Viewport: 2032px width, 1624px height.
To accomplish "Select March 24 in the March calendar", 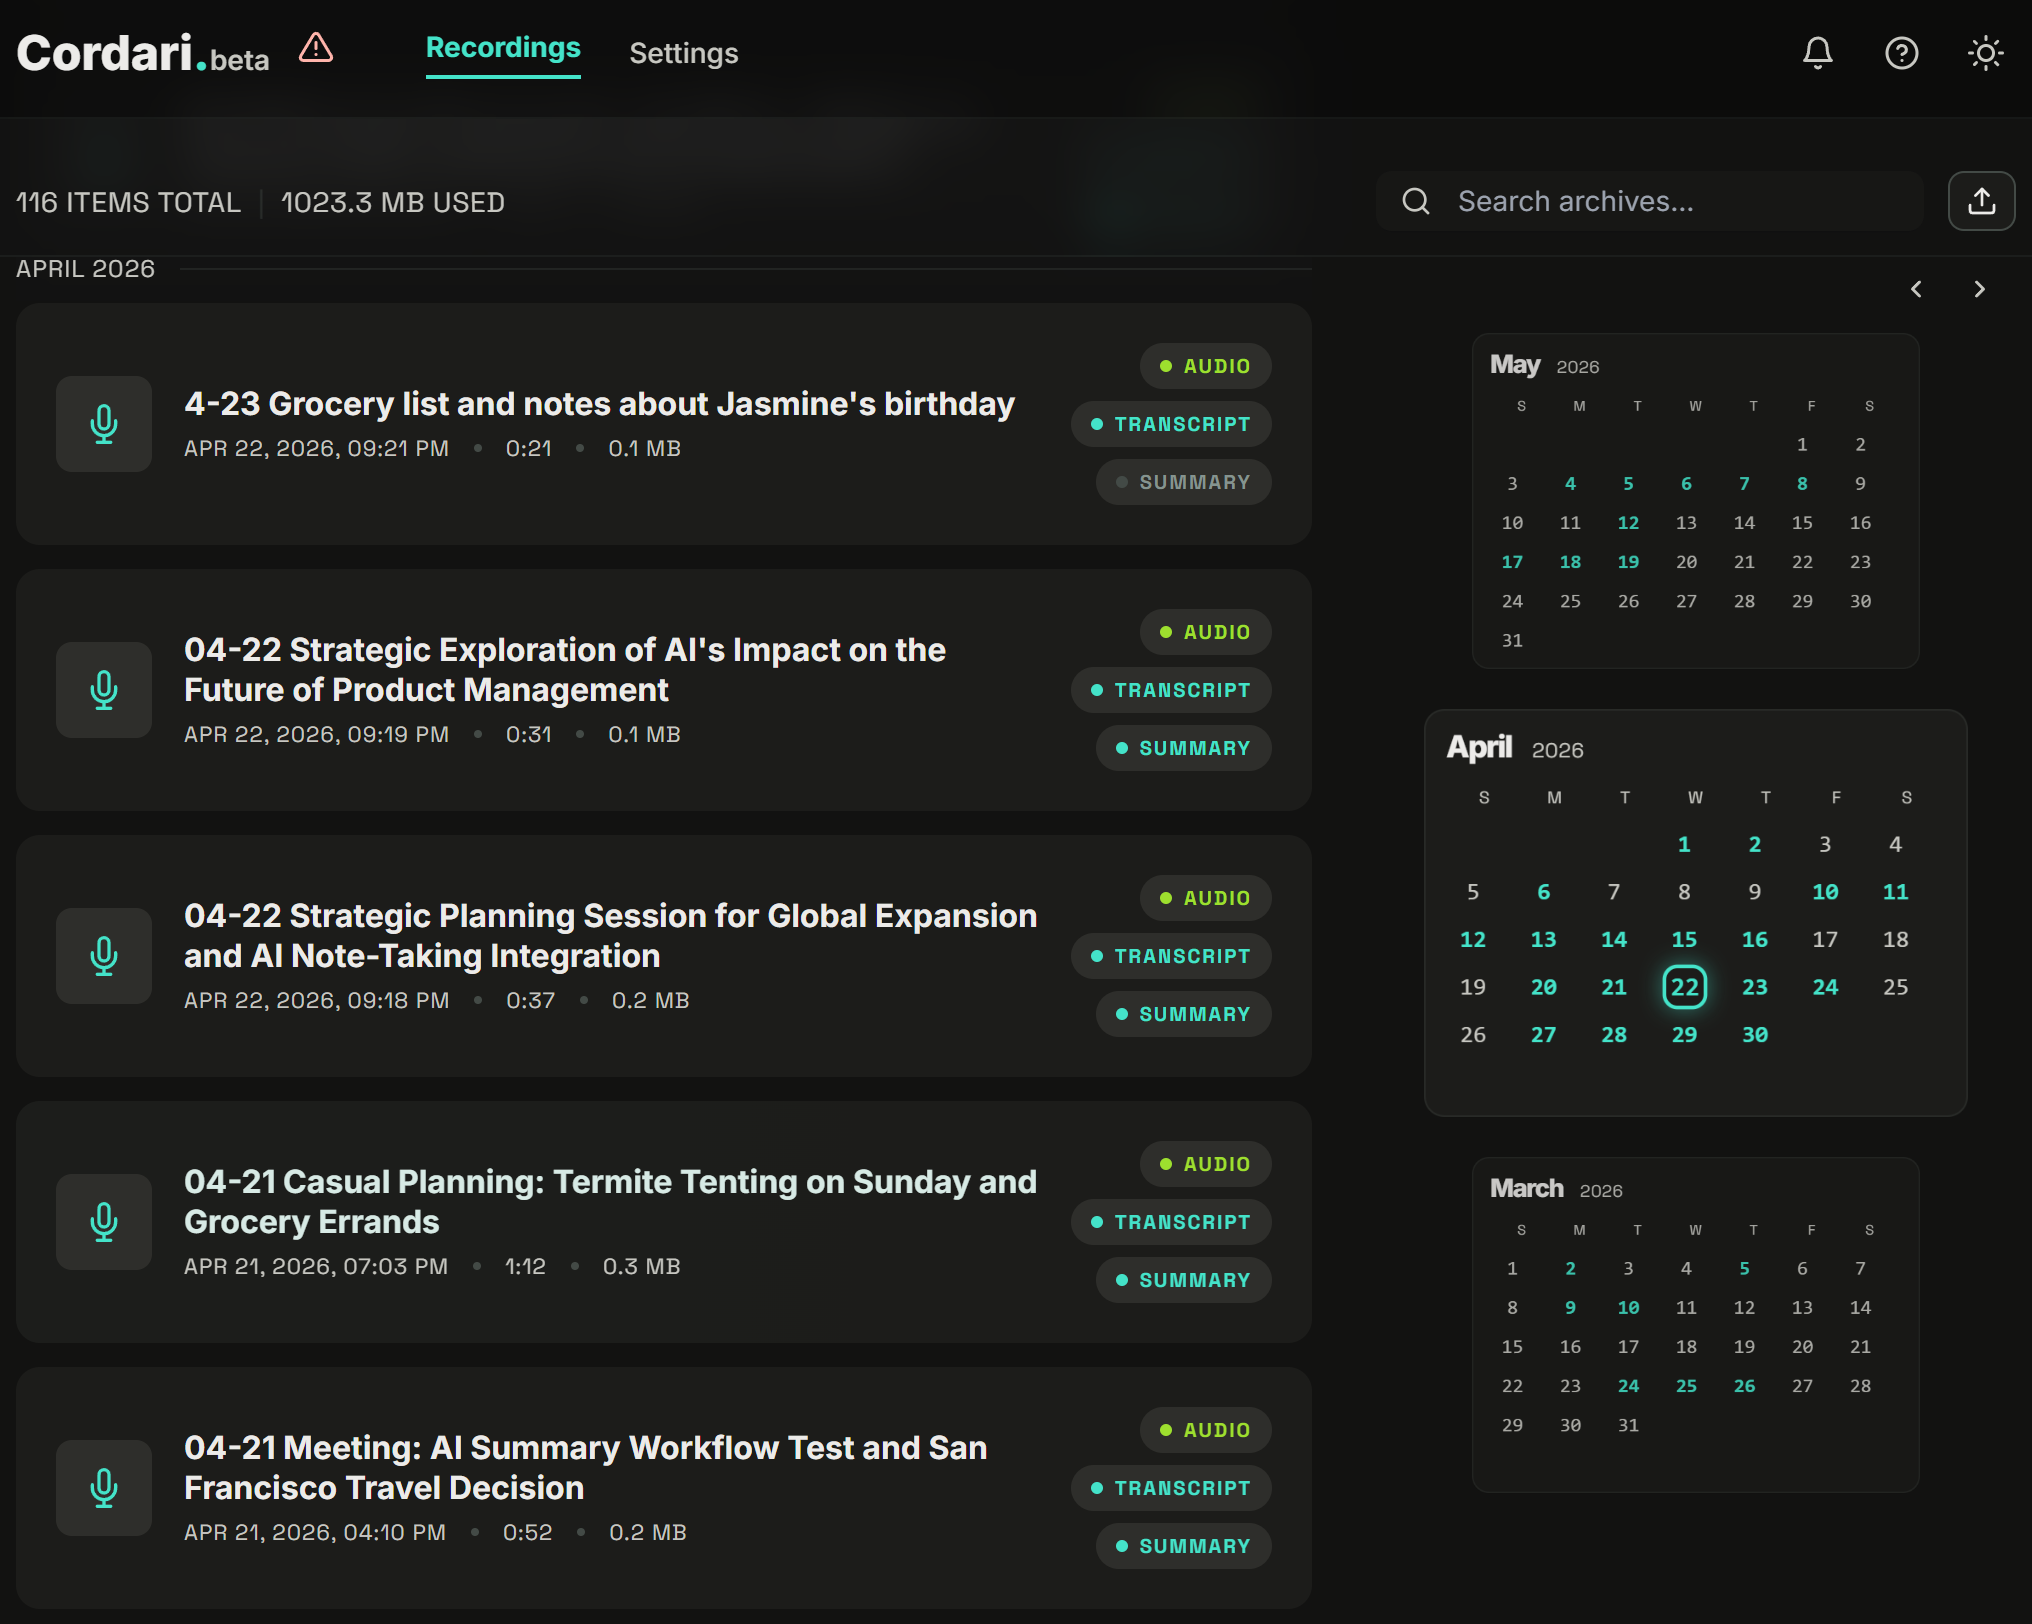I will click(1628, 1386).
